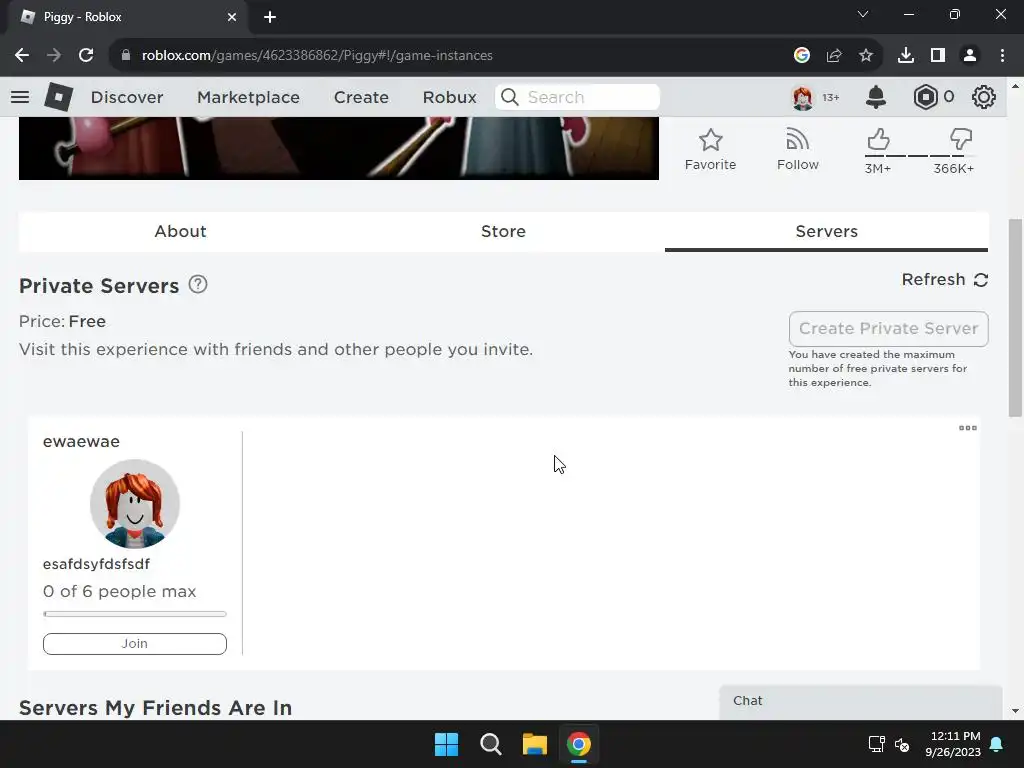Open the Roblox settings gear
Screen dimensions: 1024x768
[x=984, y=97]
